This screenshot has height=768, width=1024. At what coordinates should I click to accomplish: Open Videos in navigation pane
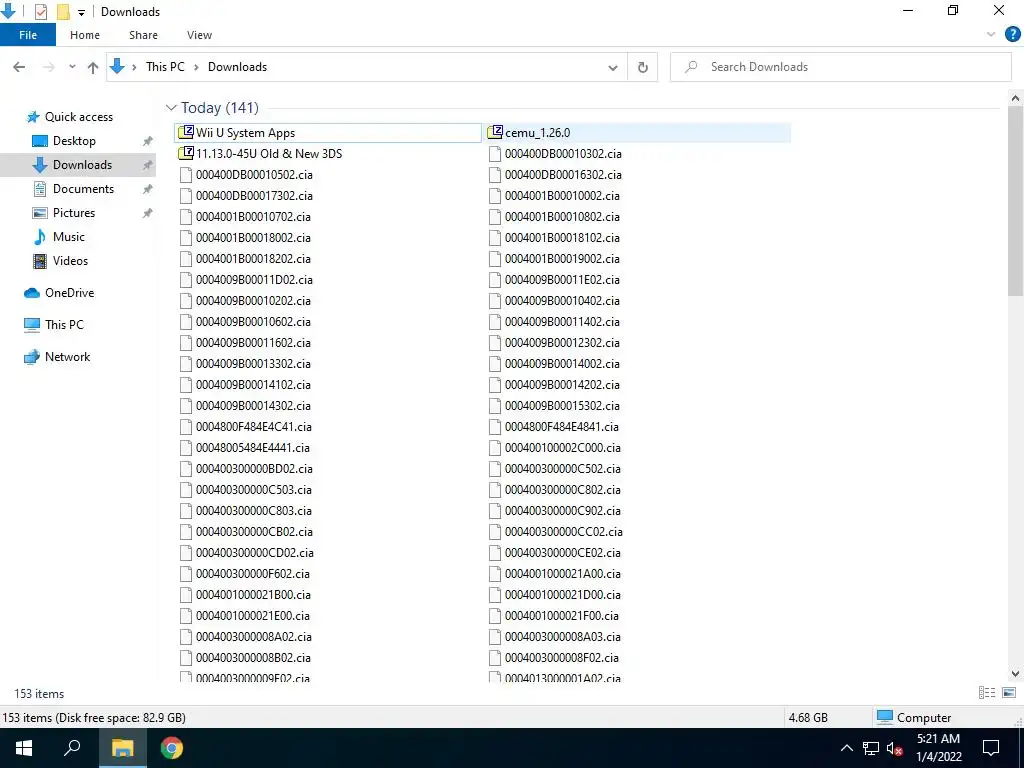point(70,261)
